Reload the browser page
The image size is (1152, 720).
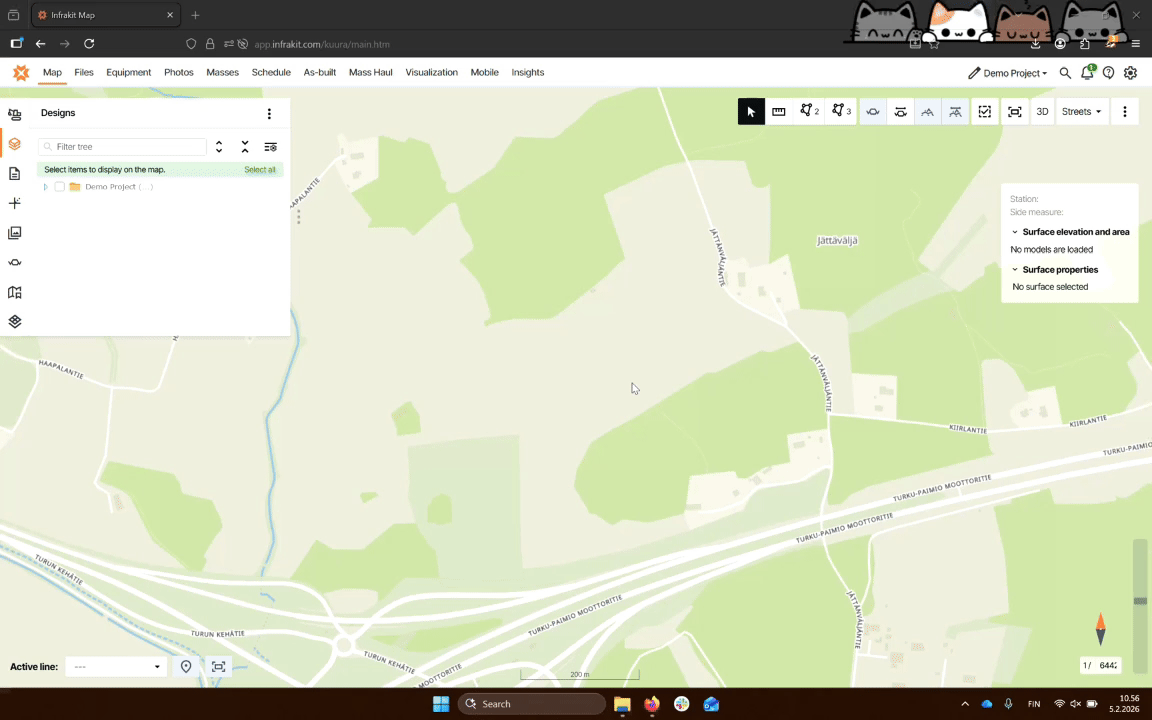pos(89,44)
